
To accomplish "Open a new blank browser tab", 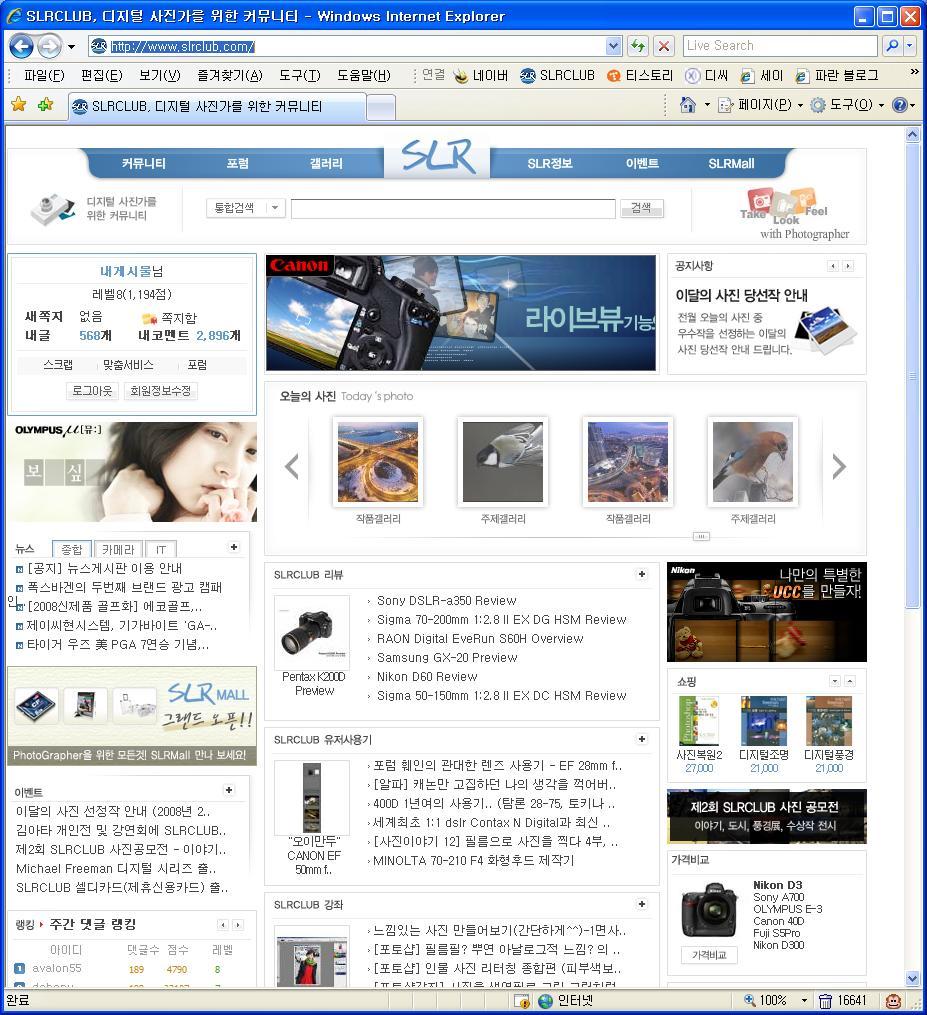I will (381, 107).
